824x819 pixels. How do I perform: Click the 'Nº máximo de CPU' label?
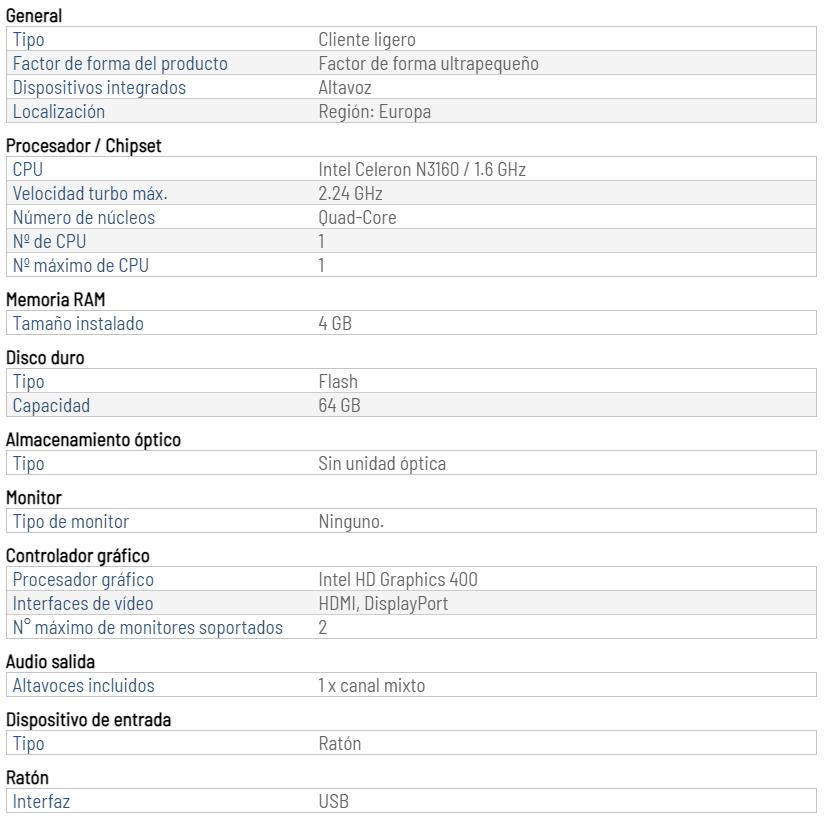pos(81,265)
